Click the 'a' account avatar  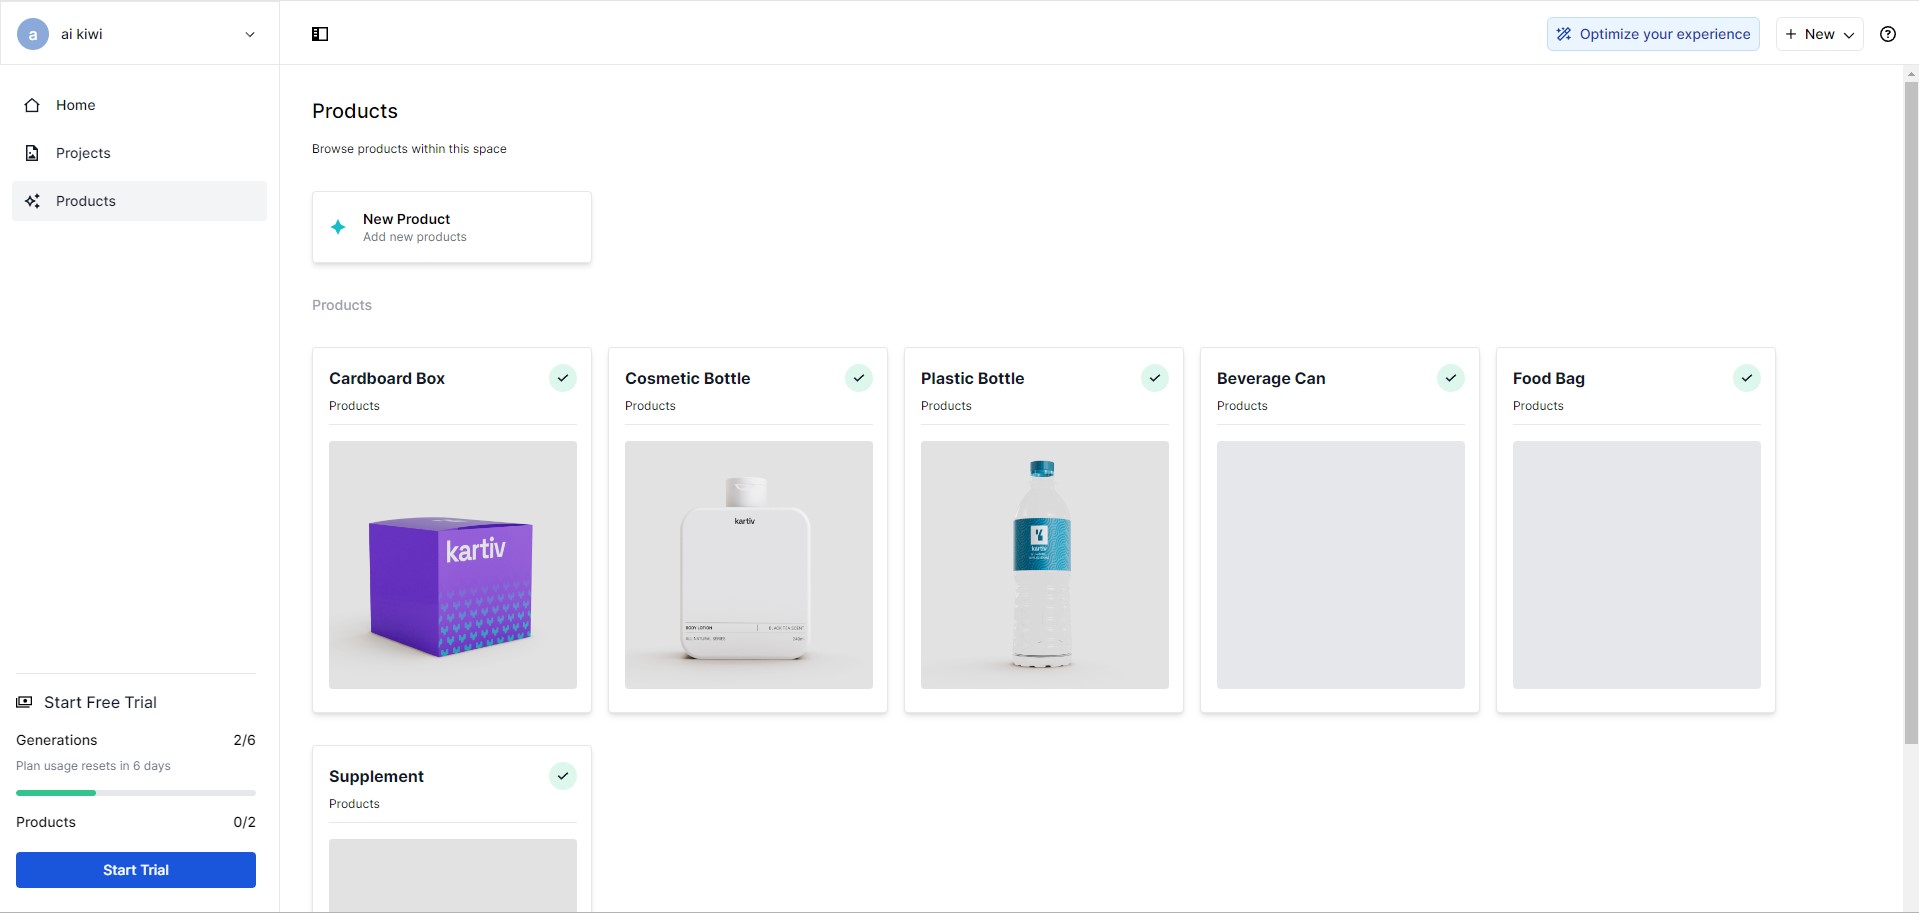click(33, 34)
